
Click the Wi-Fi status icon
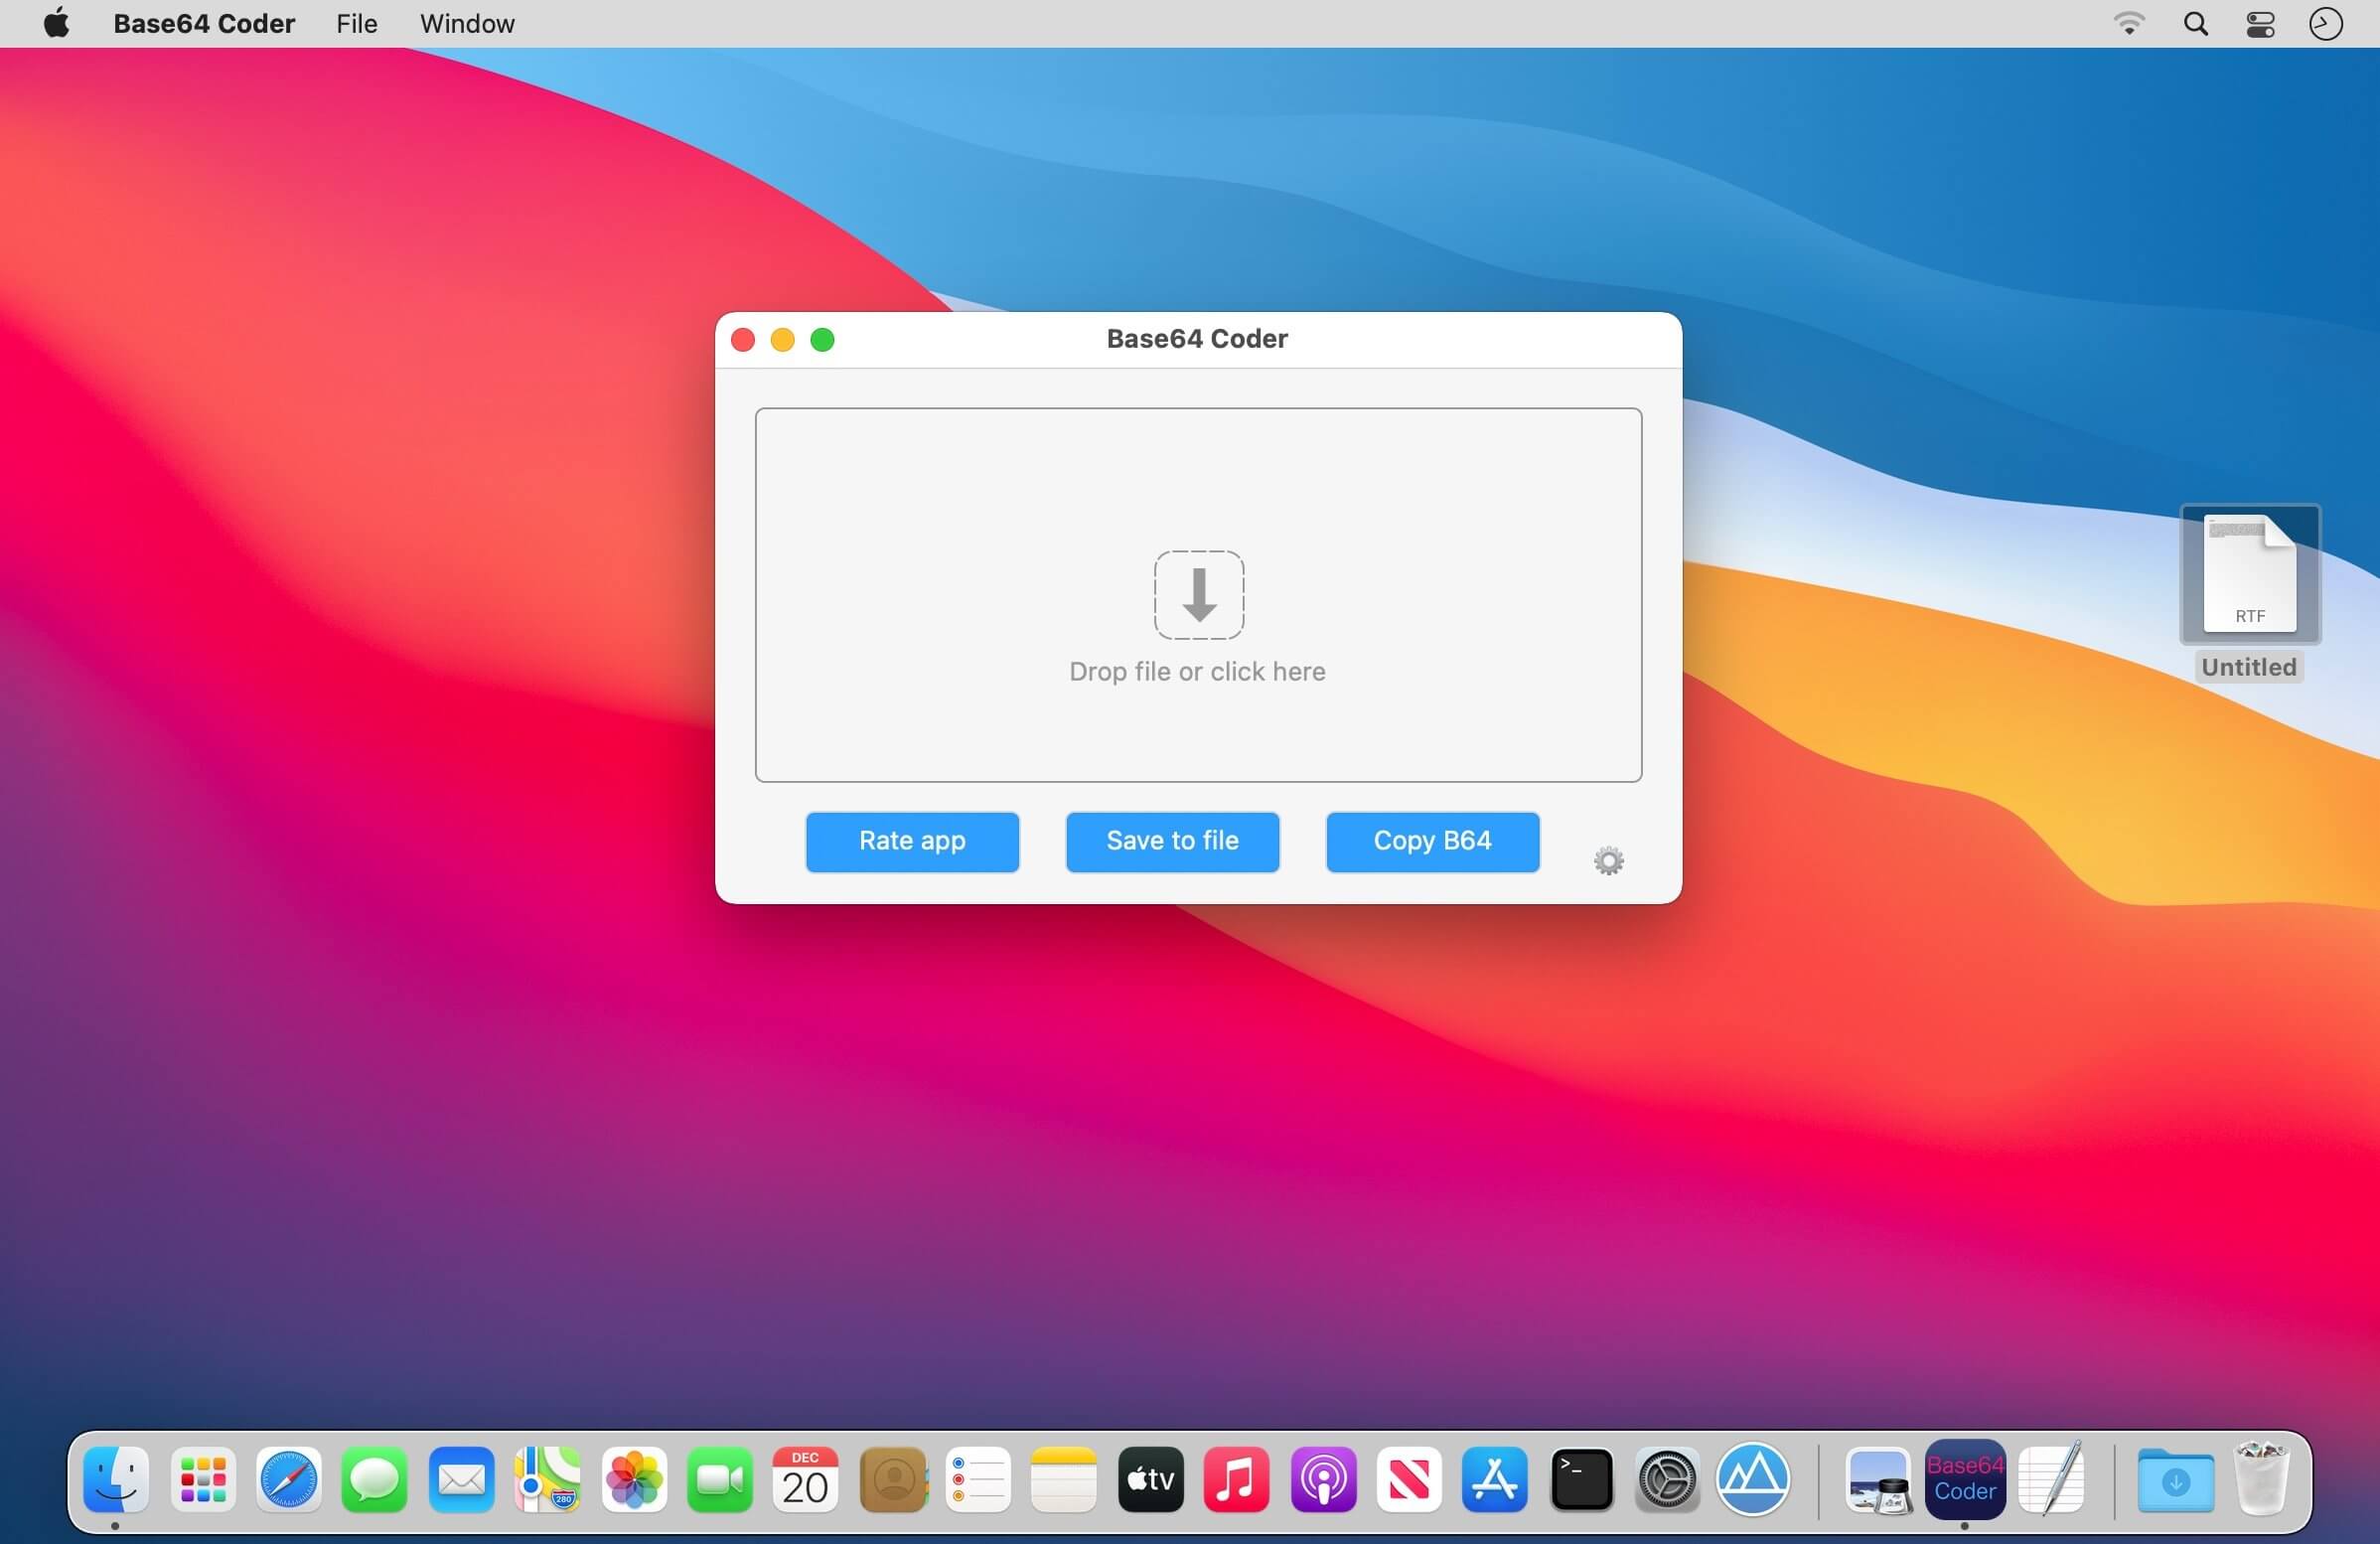point(2129,23)
